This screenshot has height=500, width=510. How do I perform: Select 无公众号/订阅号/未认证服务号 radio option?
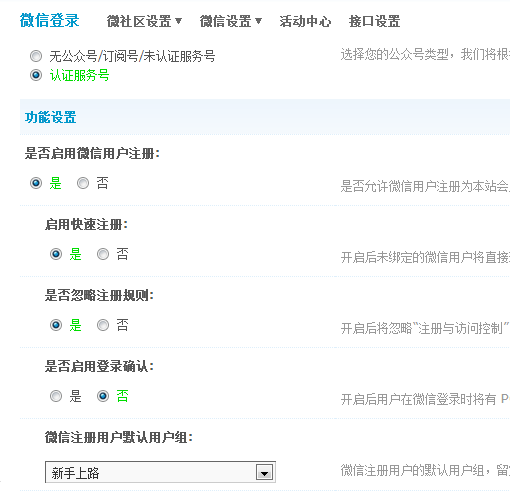(36, 56)
